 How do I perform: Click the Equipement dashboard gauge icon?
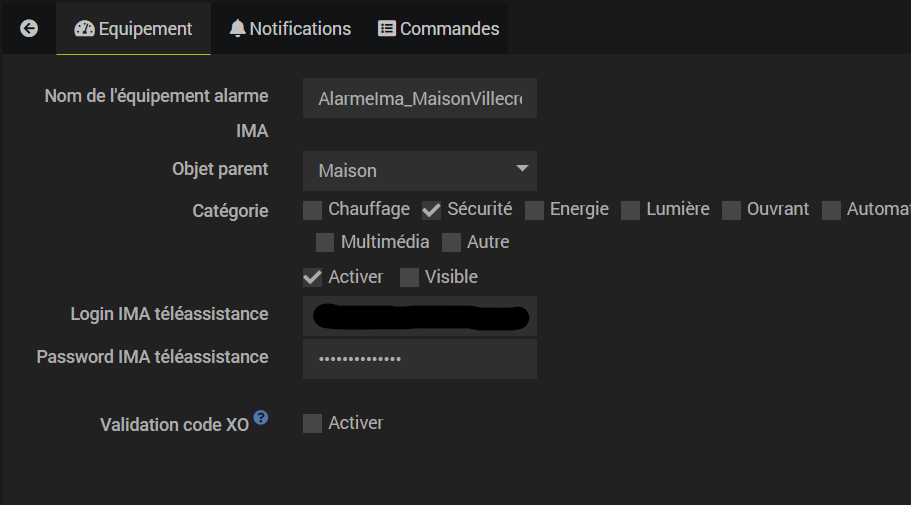[x=84, y=29]
